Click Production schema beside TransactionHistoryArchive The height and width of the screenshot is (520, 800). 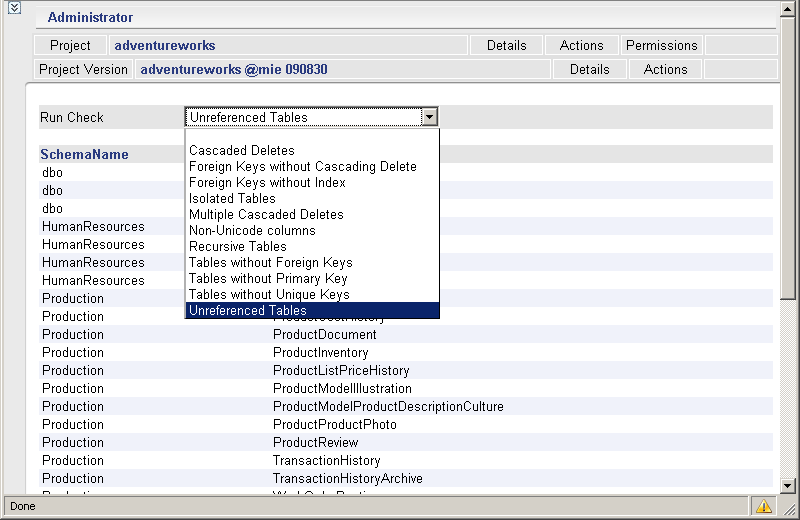(x=72, y=478)
